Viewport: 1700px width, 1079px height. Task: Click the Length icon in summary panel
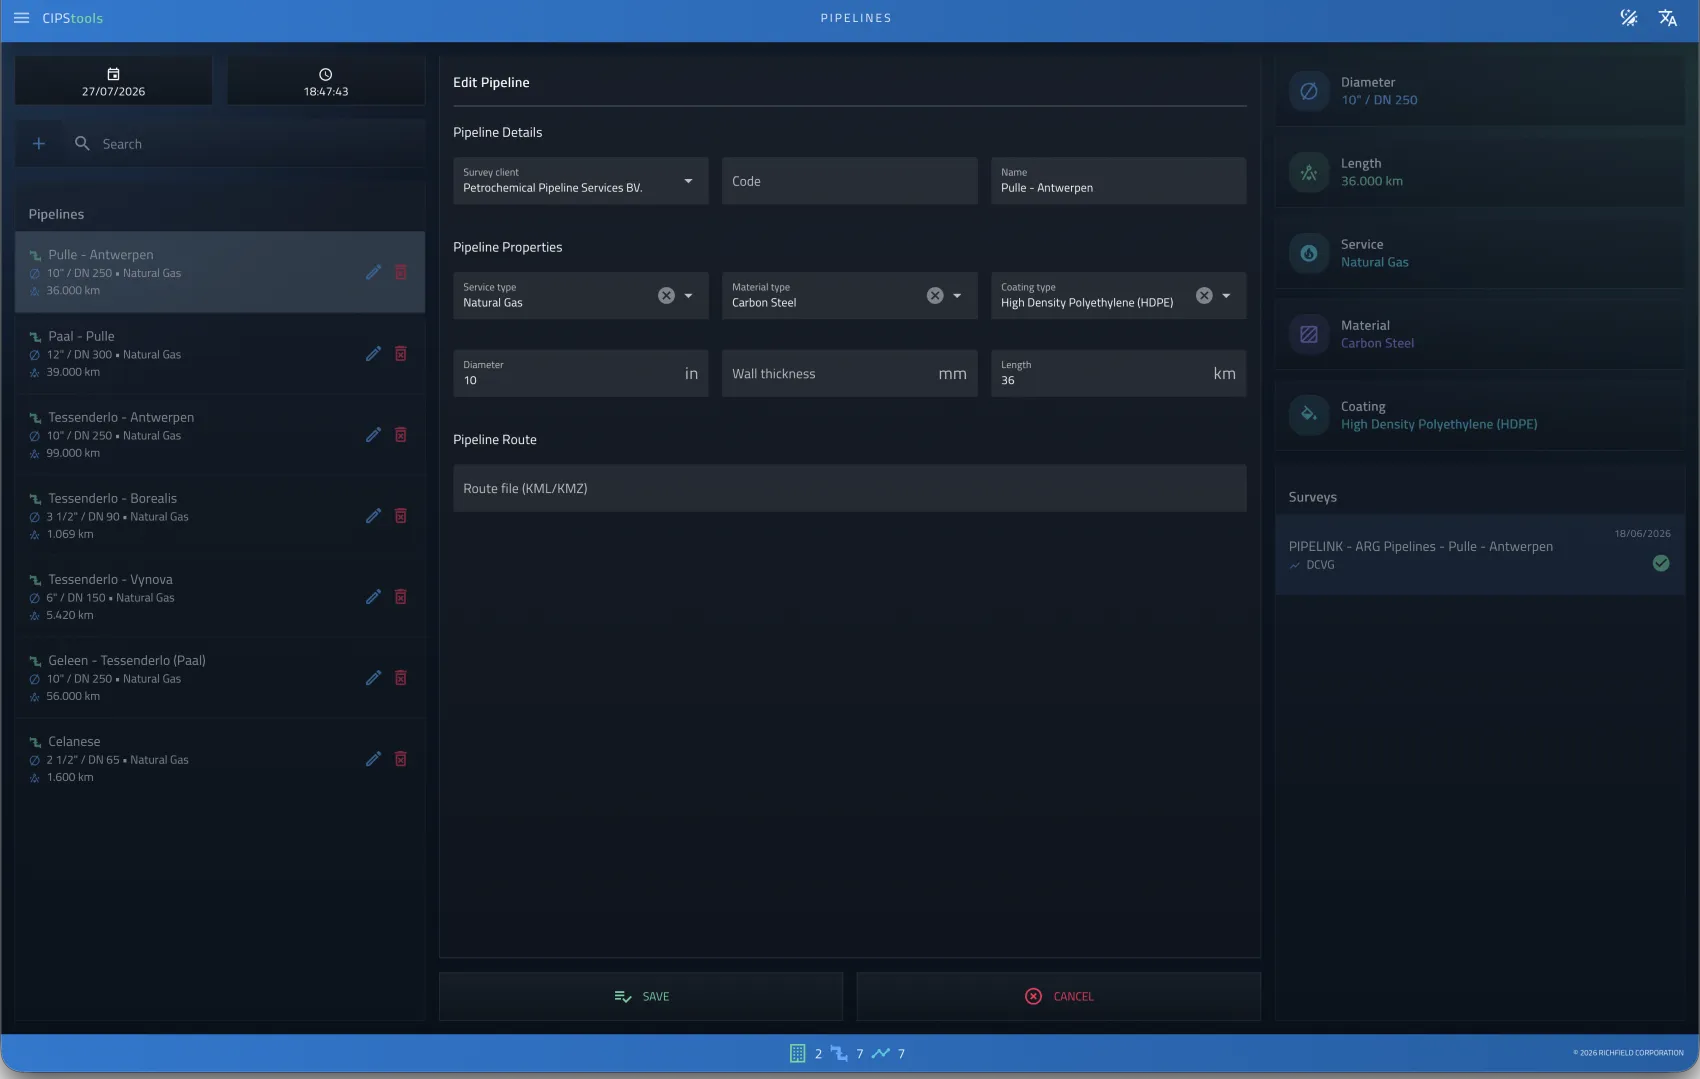[x=1309, y=172]
